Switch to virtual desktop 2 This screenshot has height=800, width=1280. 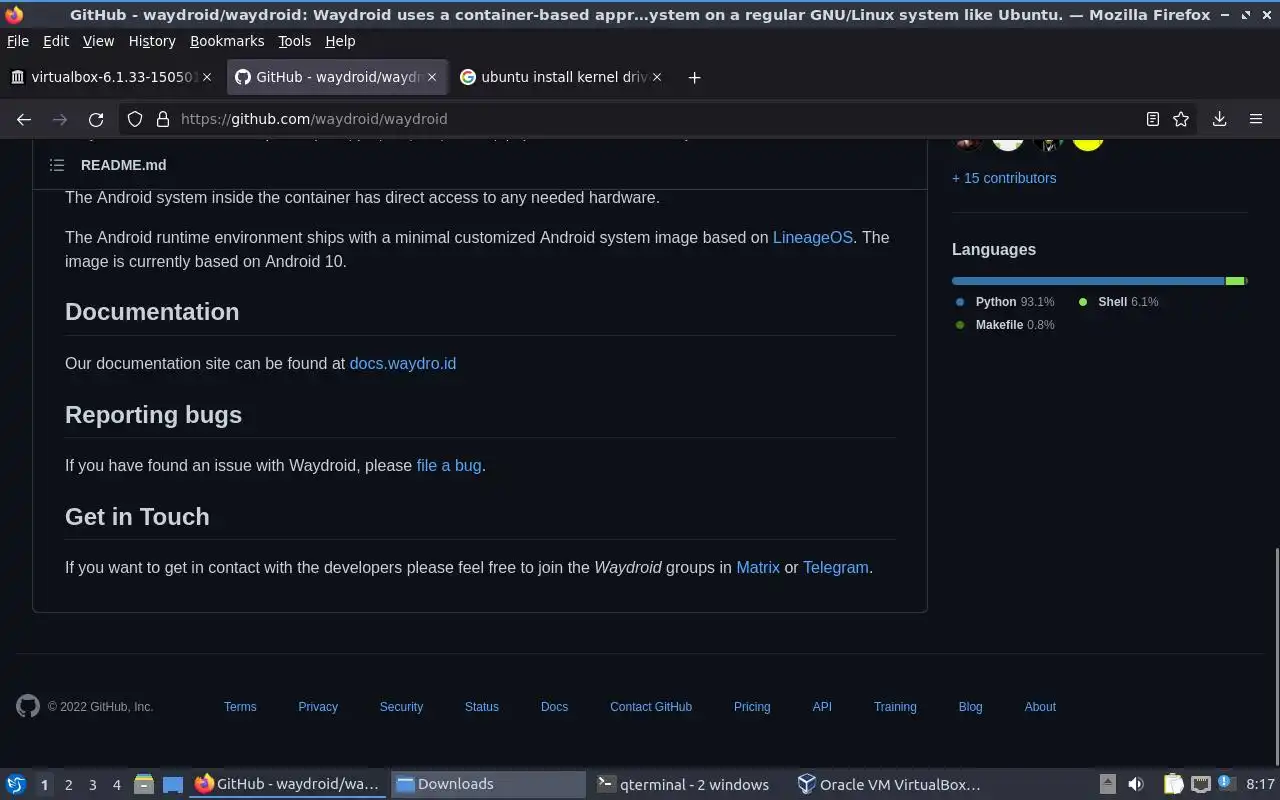click(x=68, y=785)
